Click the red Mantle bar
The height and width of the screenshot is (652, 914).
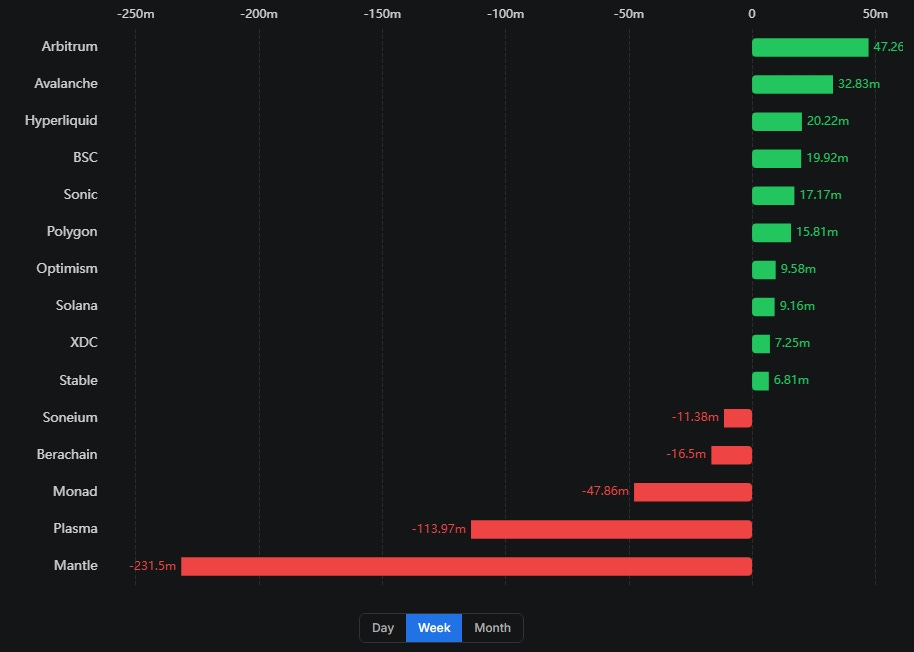tap(466, 566)
